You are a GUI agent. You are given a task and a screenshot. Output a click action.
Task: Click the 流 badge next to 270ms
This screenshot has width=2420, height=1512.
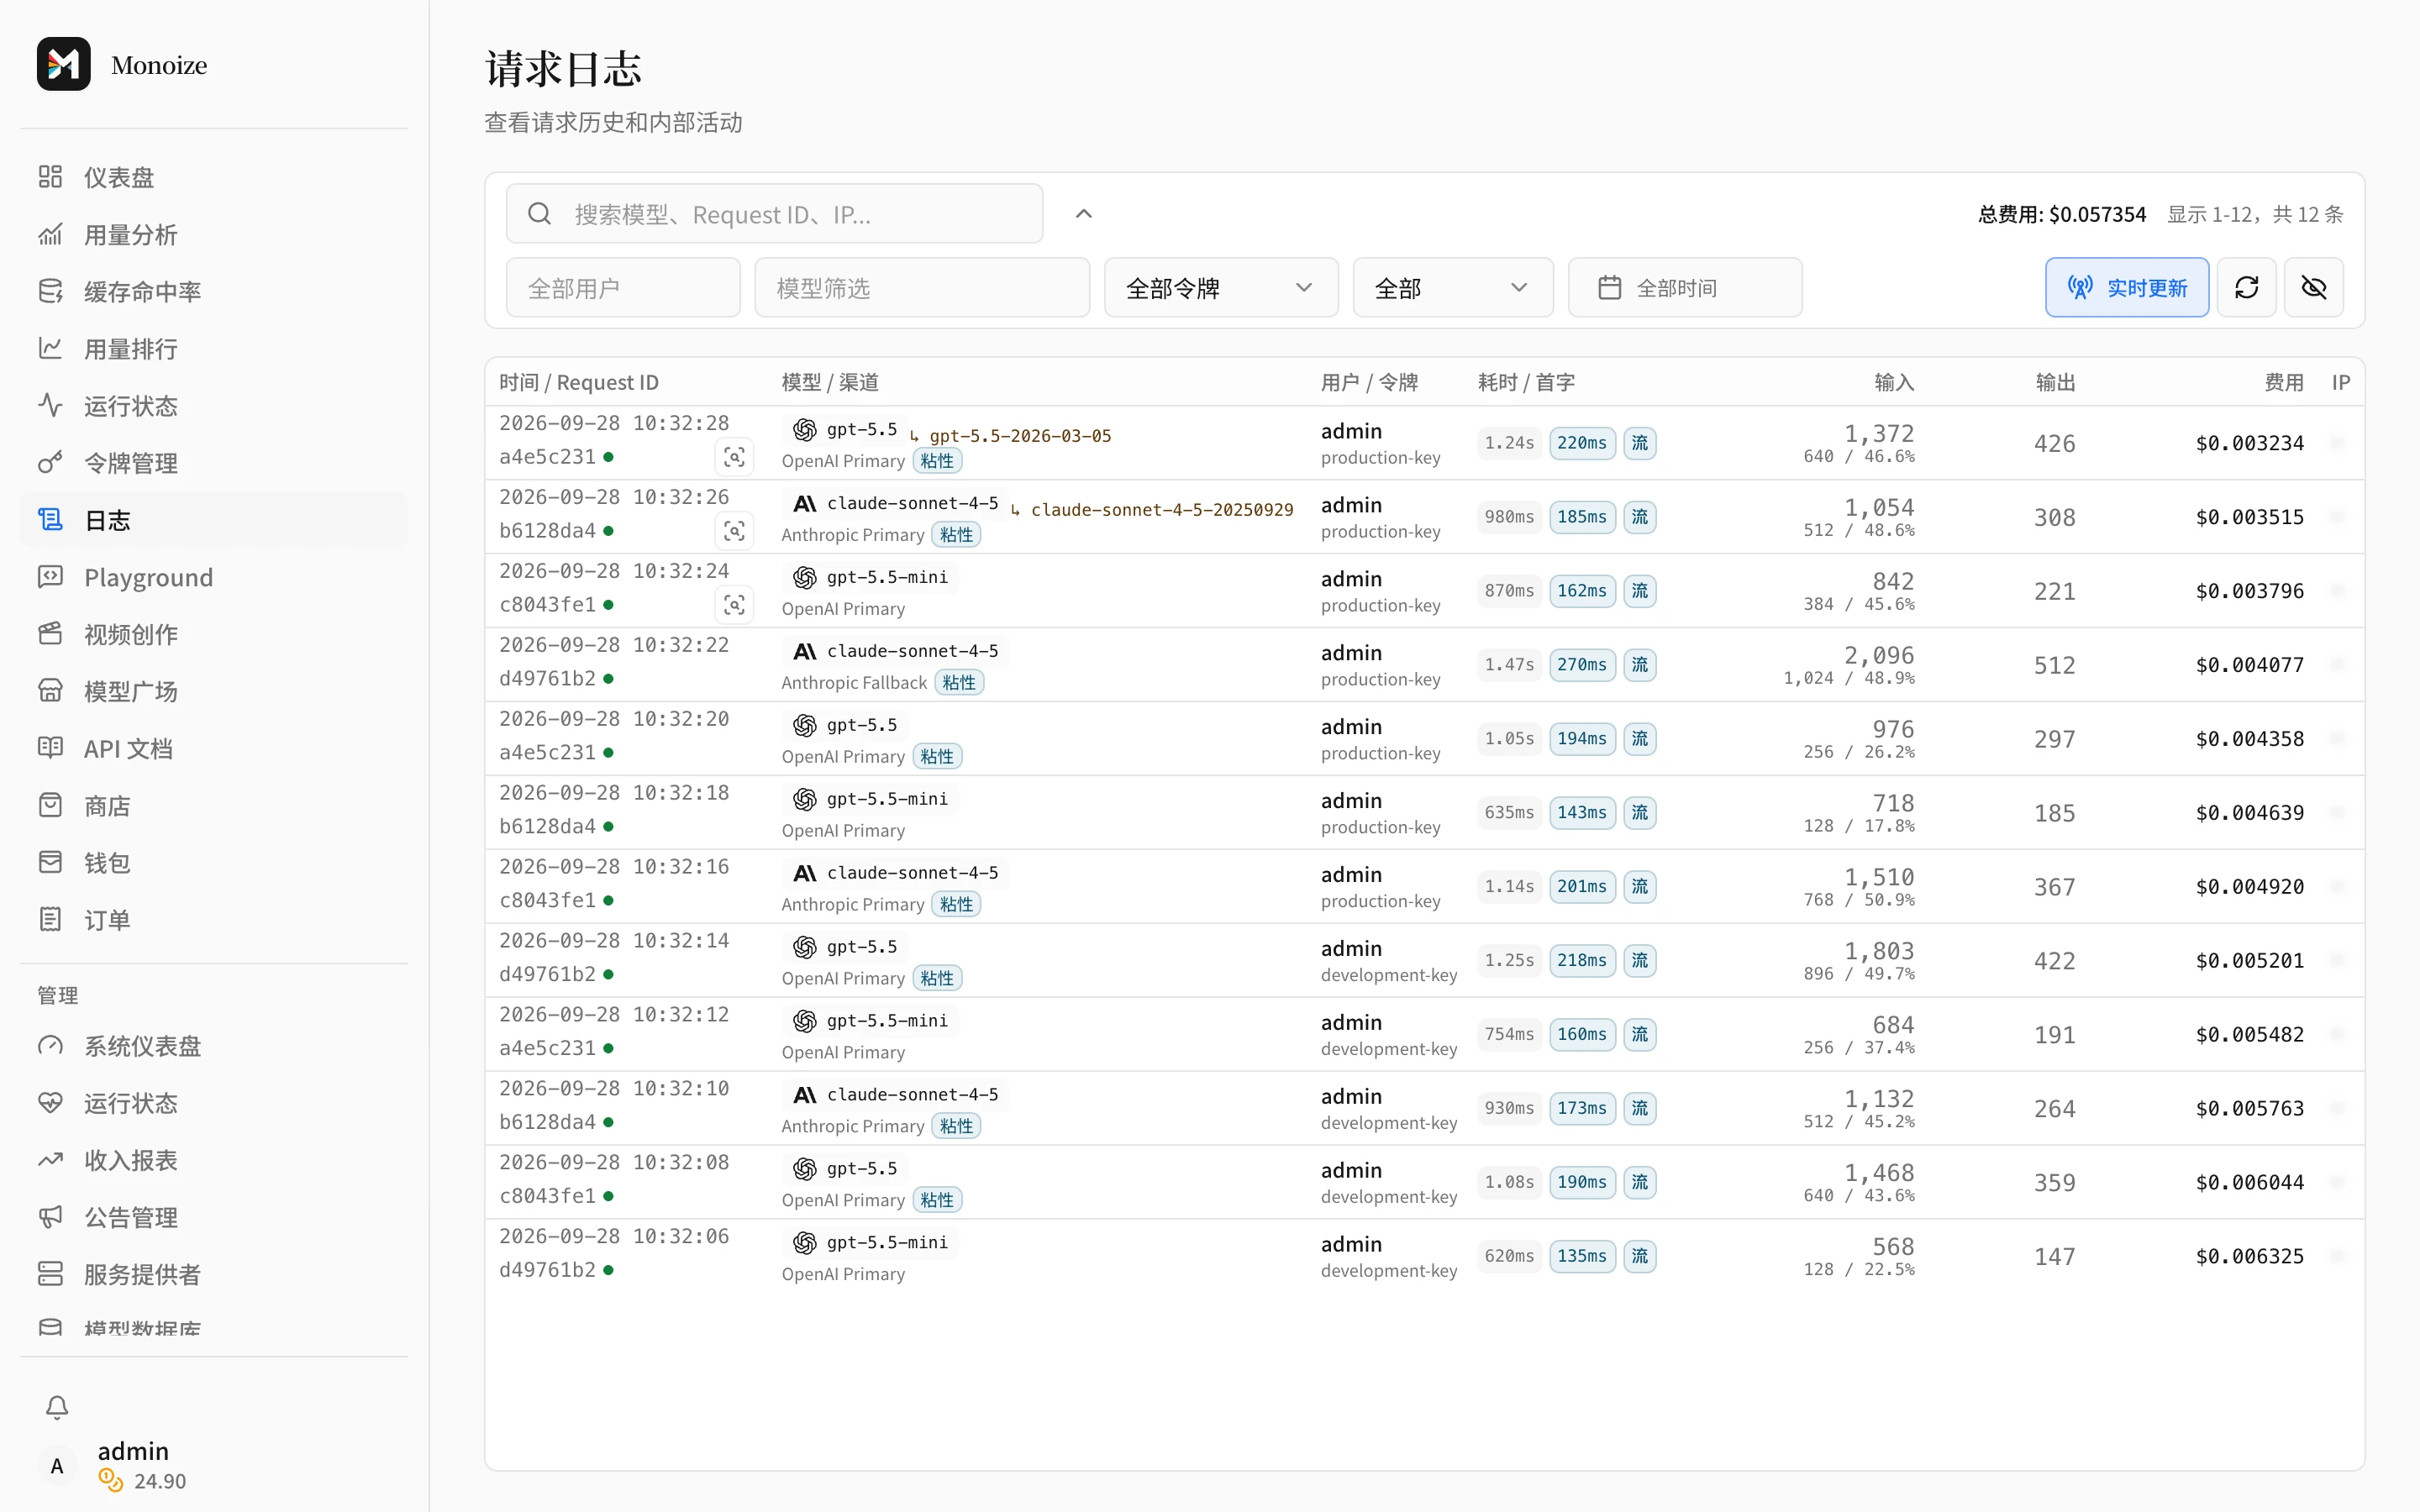[x=1640, y=665]
